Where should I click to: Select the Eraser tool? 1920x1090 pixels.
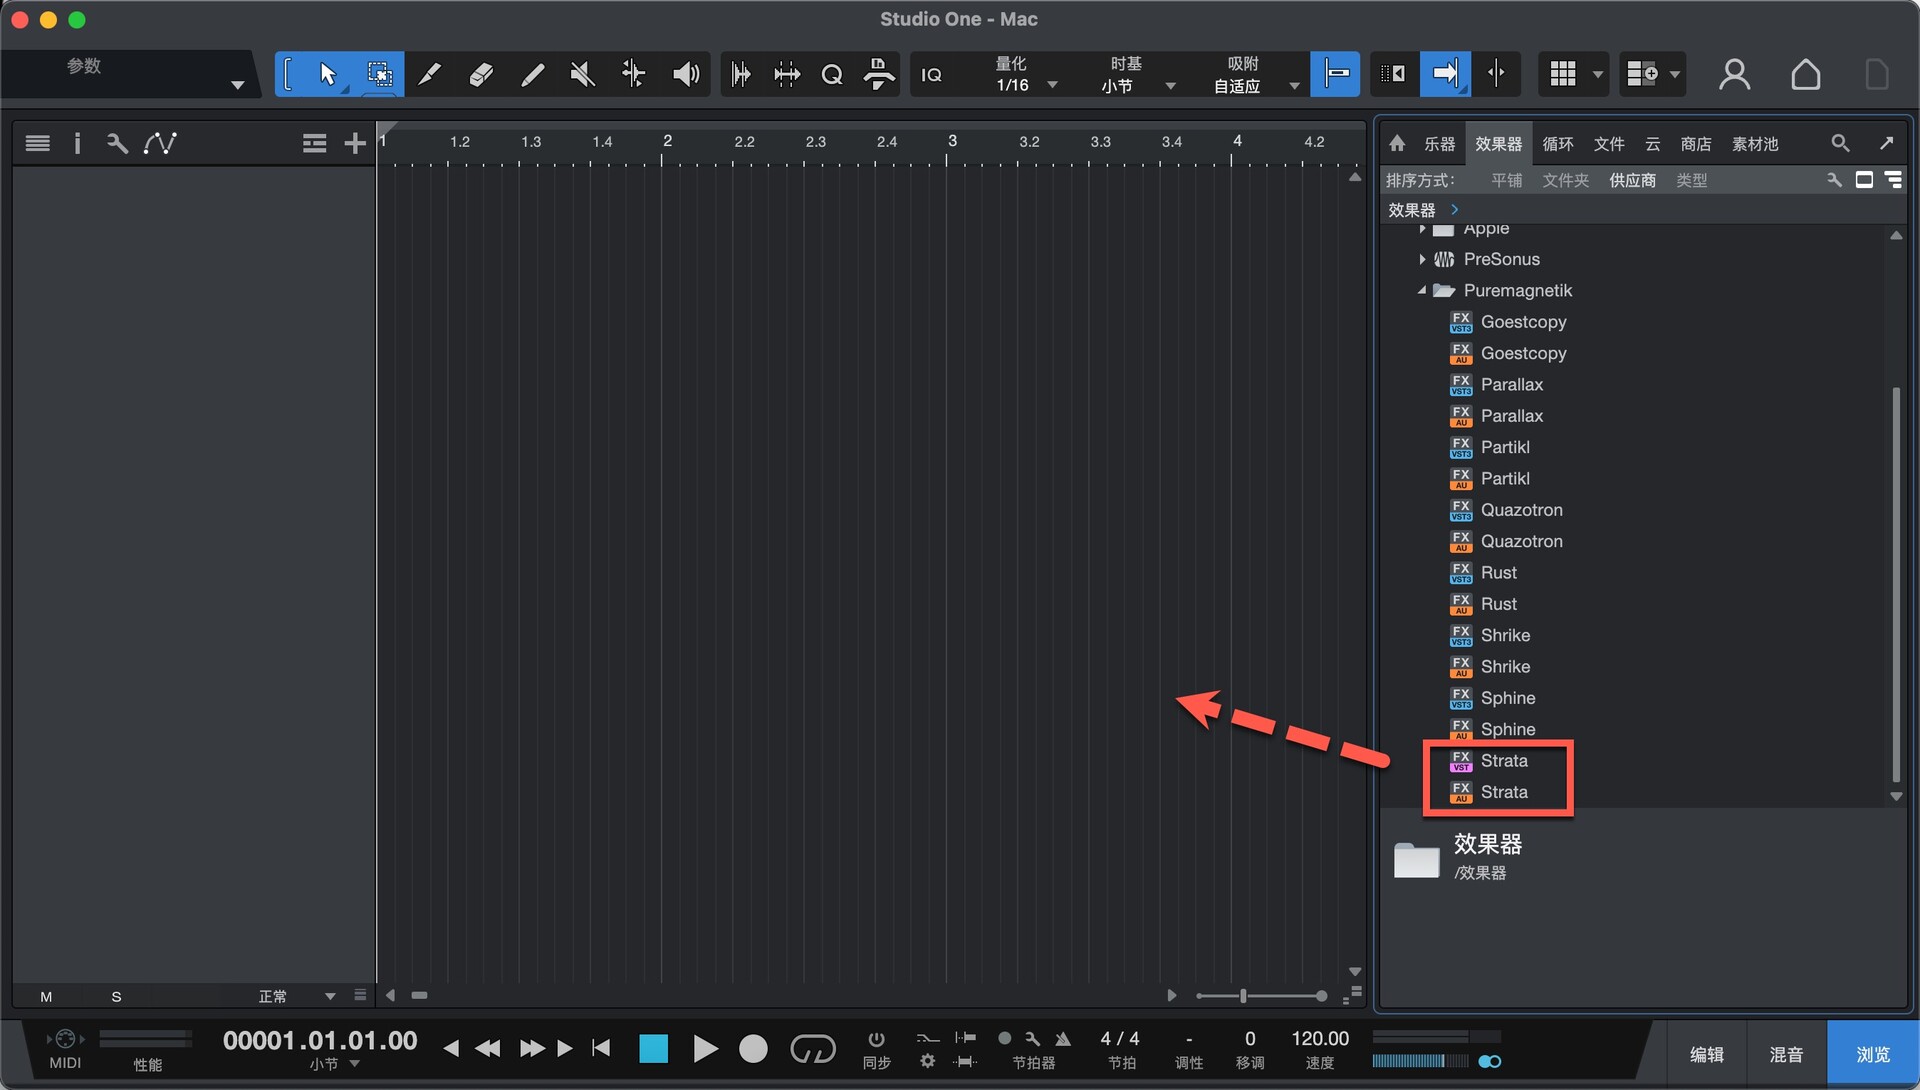pyautogui.click(x=481, y=74)
